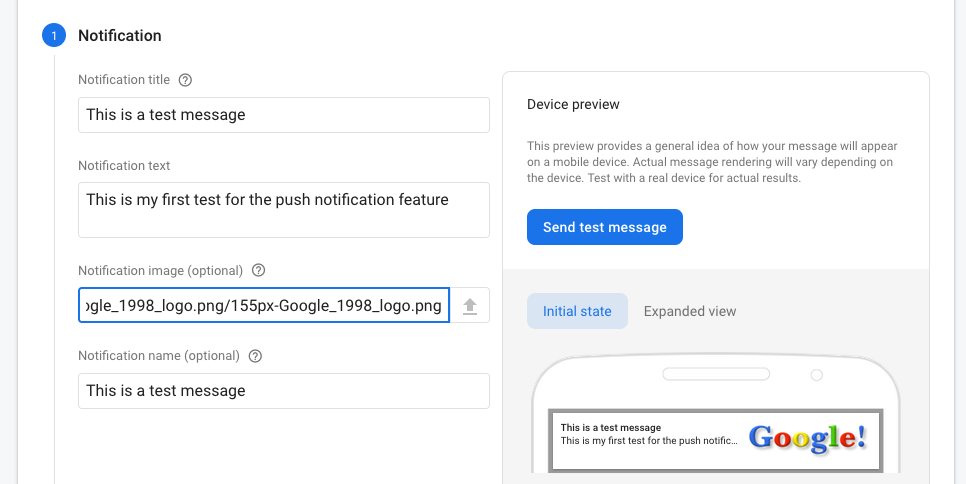
Task: Select the truncated preview body text
Action: pyautogui.click(x=649, y=441)
